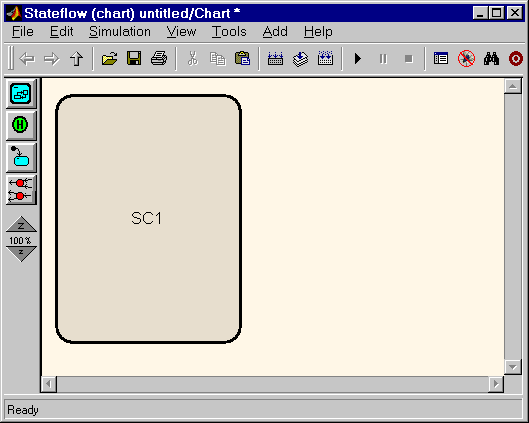Zoom out with the lower z triangle
The image size is (529, 423).
[21, 254]
